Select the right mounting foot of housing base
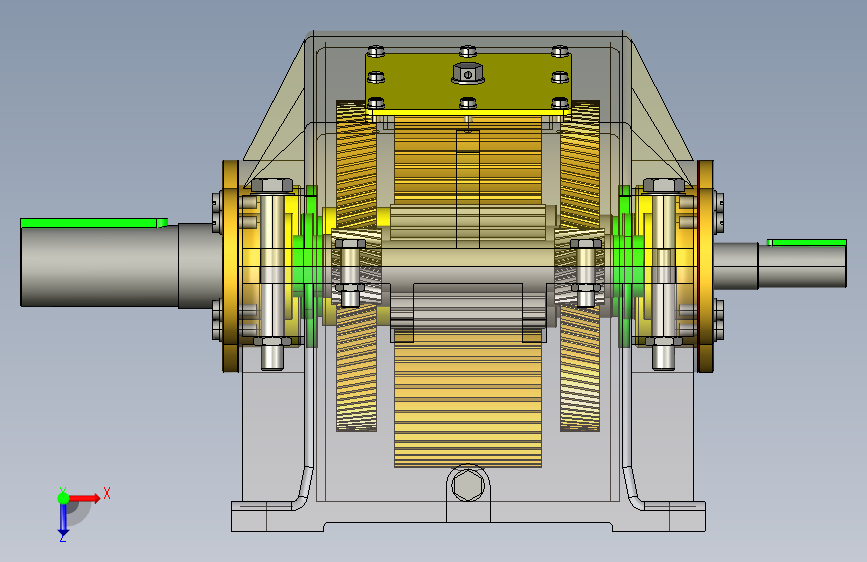Viewport: 867px width, 562px height. coord(659,517)
